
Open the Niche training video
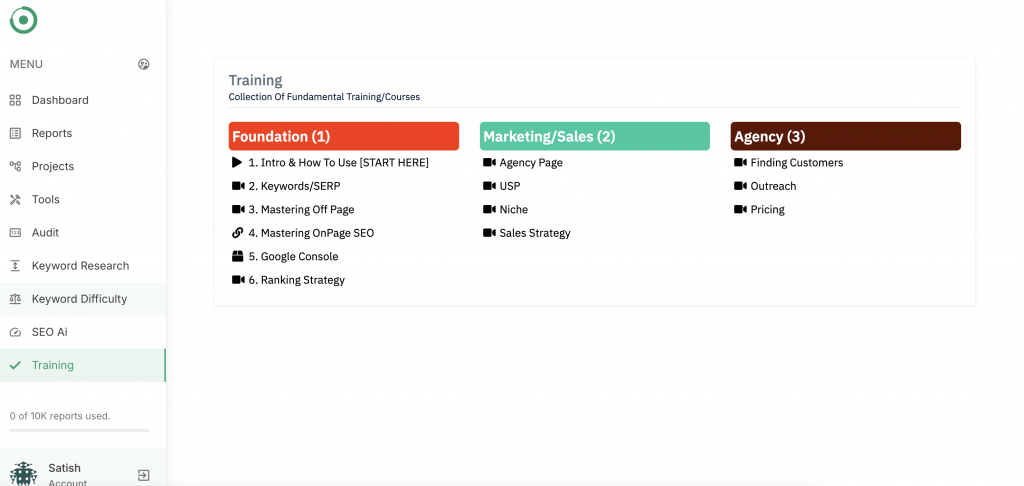514,210
